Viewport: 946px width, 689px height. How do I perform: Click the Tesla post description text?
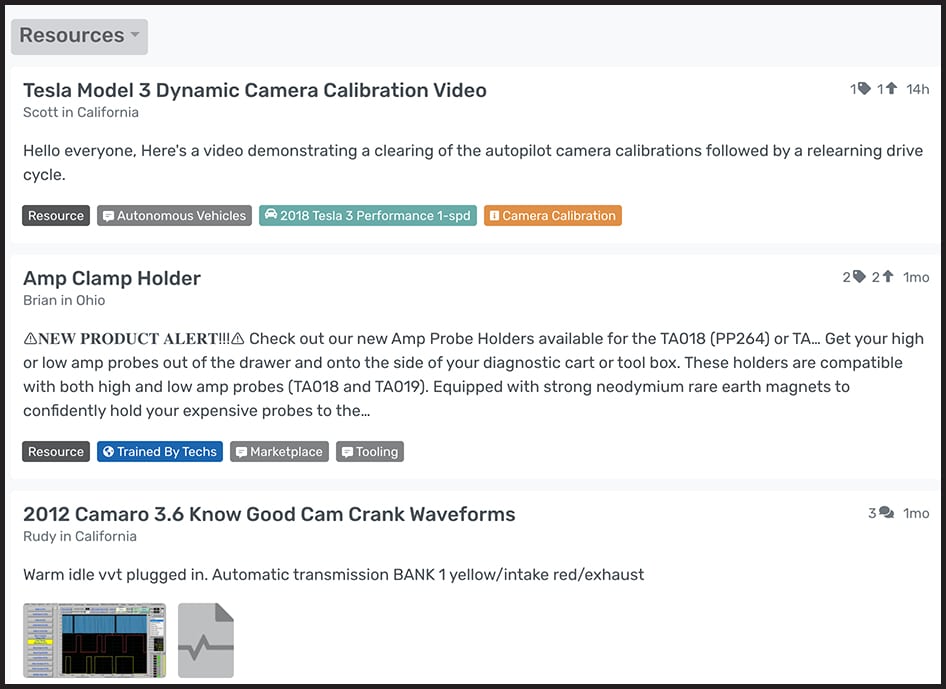pos(473,162)
